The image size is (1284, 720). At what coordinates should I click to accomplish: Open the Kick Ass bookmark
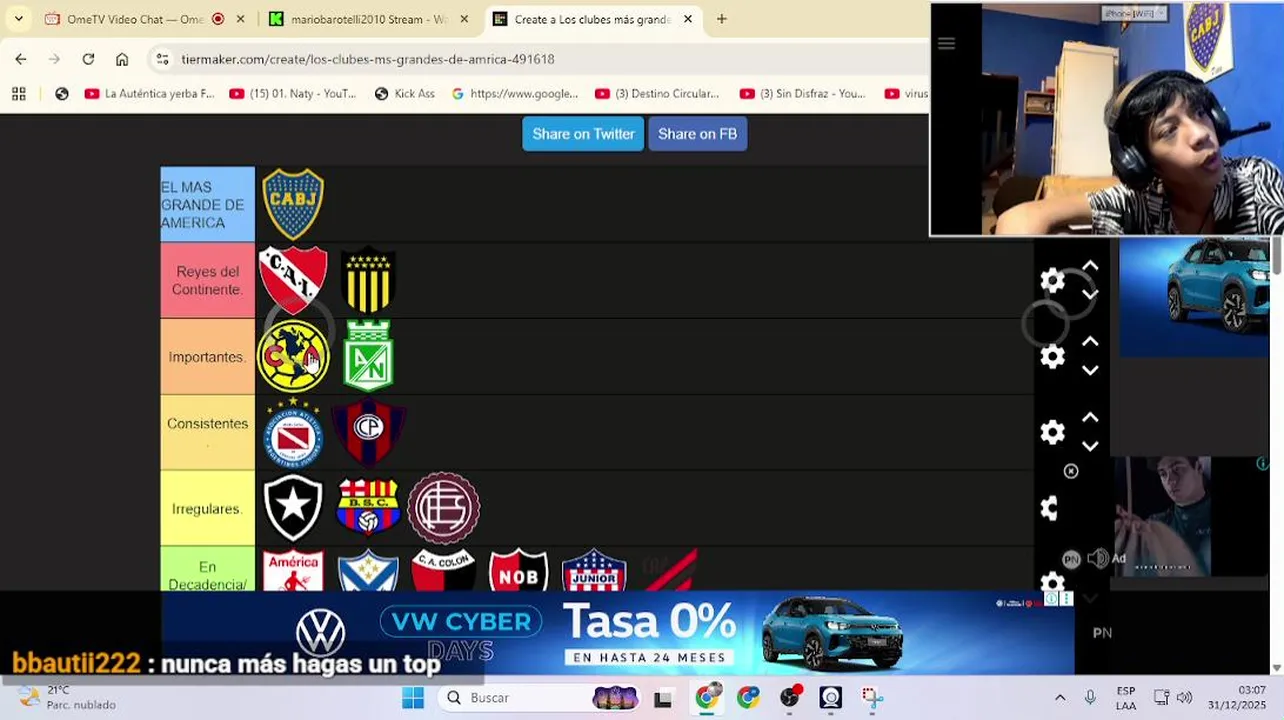coord(404,93)
